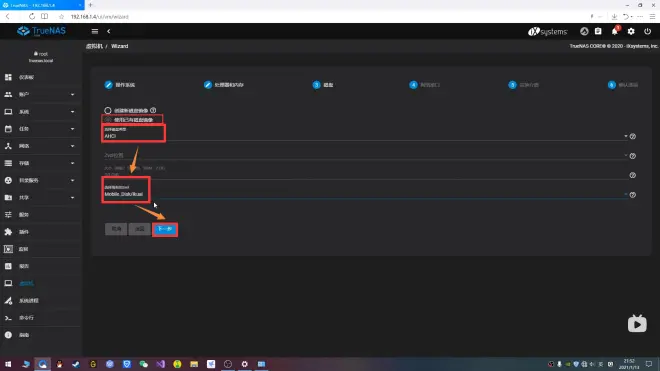
Task: Open the Services sliders icon in sidebar
Action: [x=8, y=215]
